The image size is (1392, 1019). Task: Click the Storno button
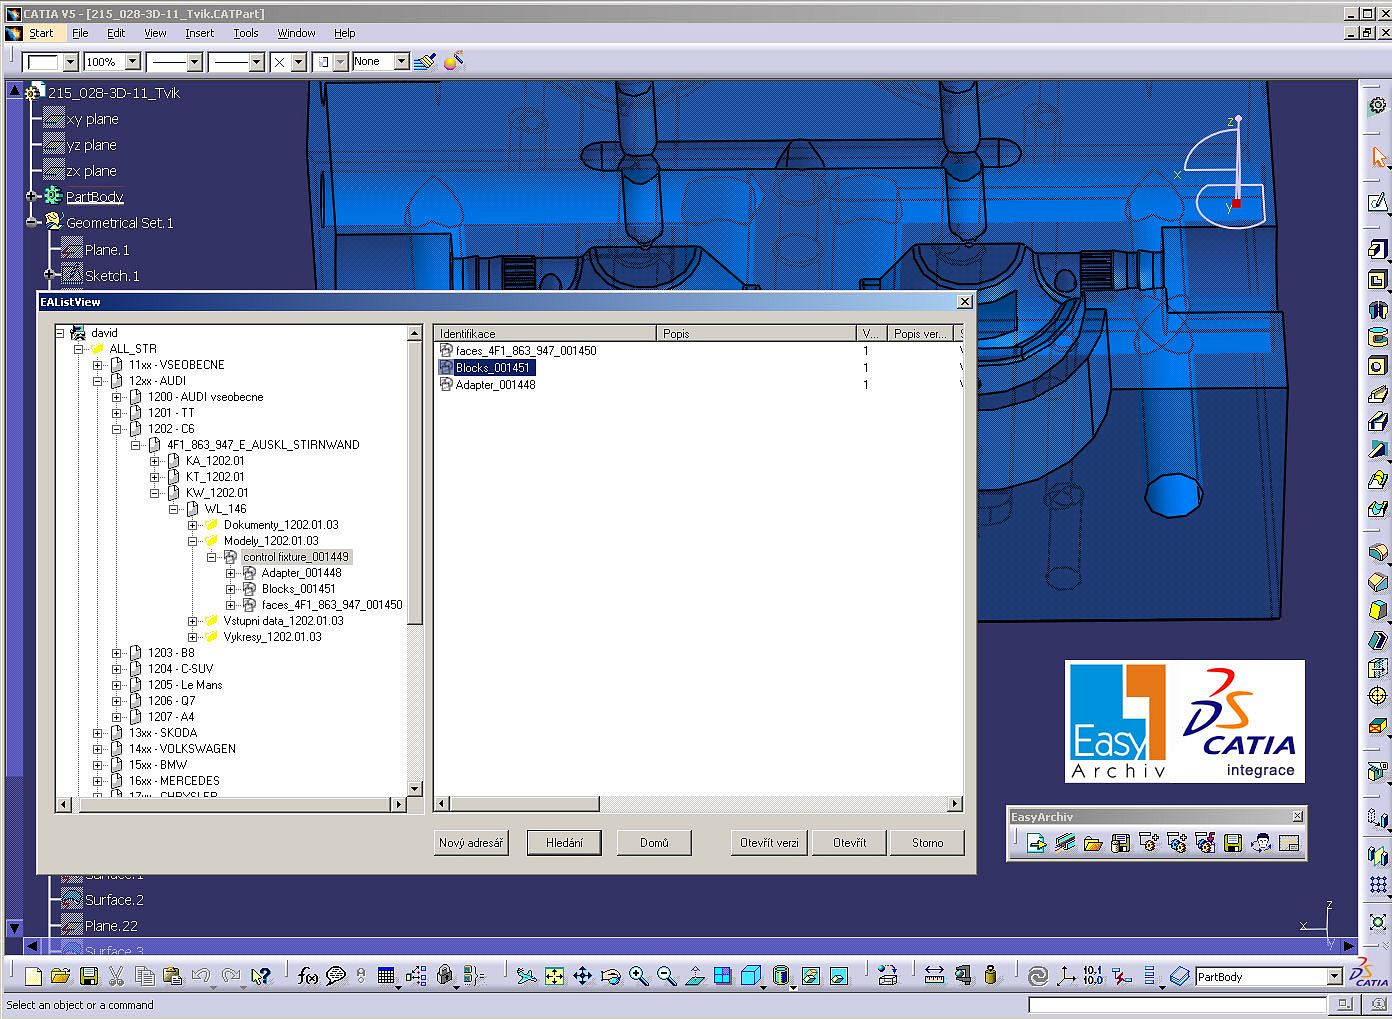(x=928, y=843)
